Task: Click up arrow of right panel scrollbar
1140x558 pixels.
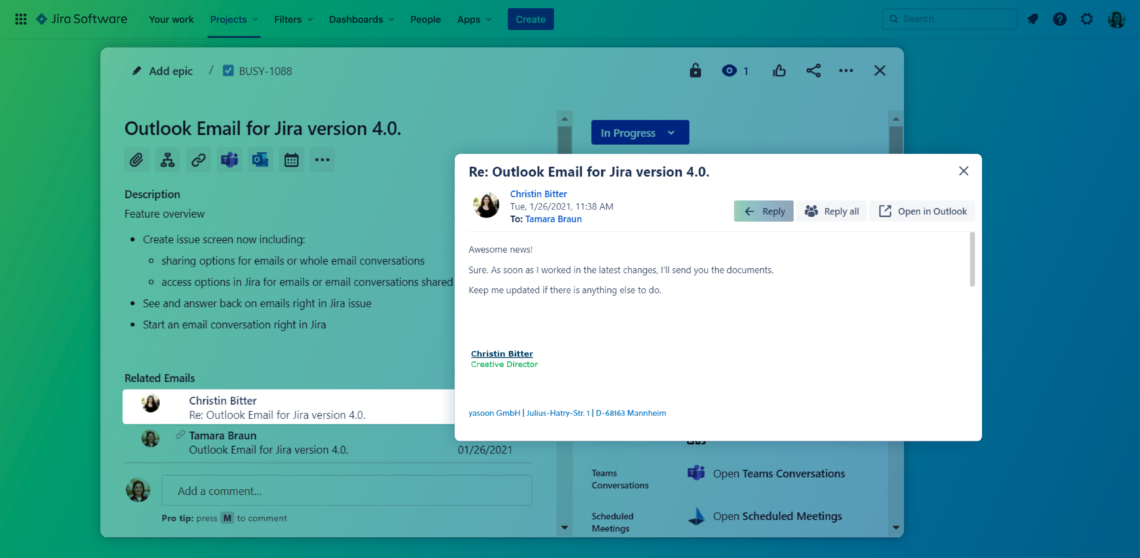Action: tap(896, 119)
